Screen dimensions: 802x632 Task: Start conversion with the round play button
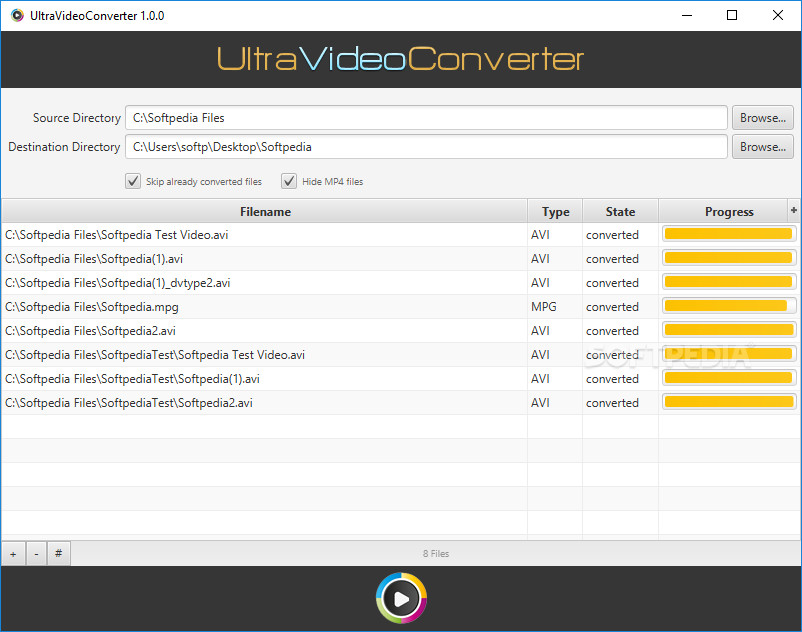click(402, 598)
